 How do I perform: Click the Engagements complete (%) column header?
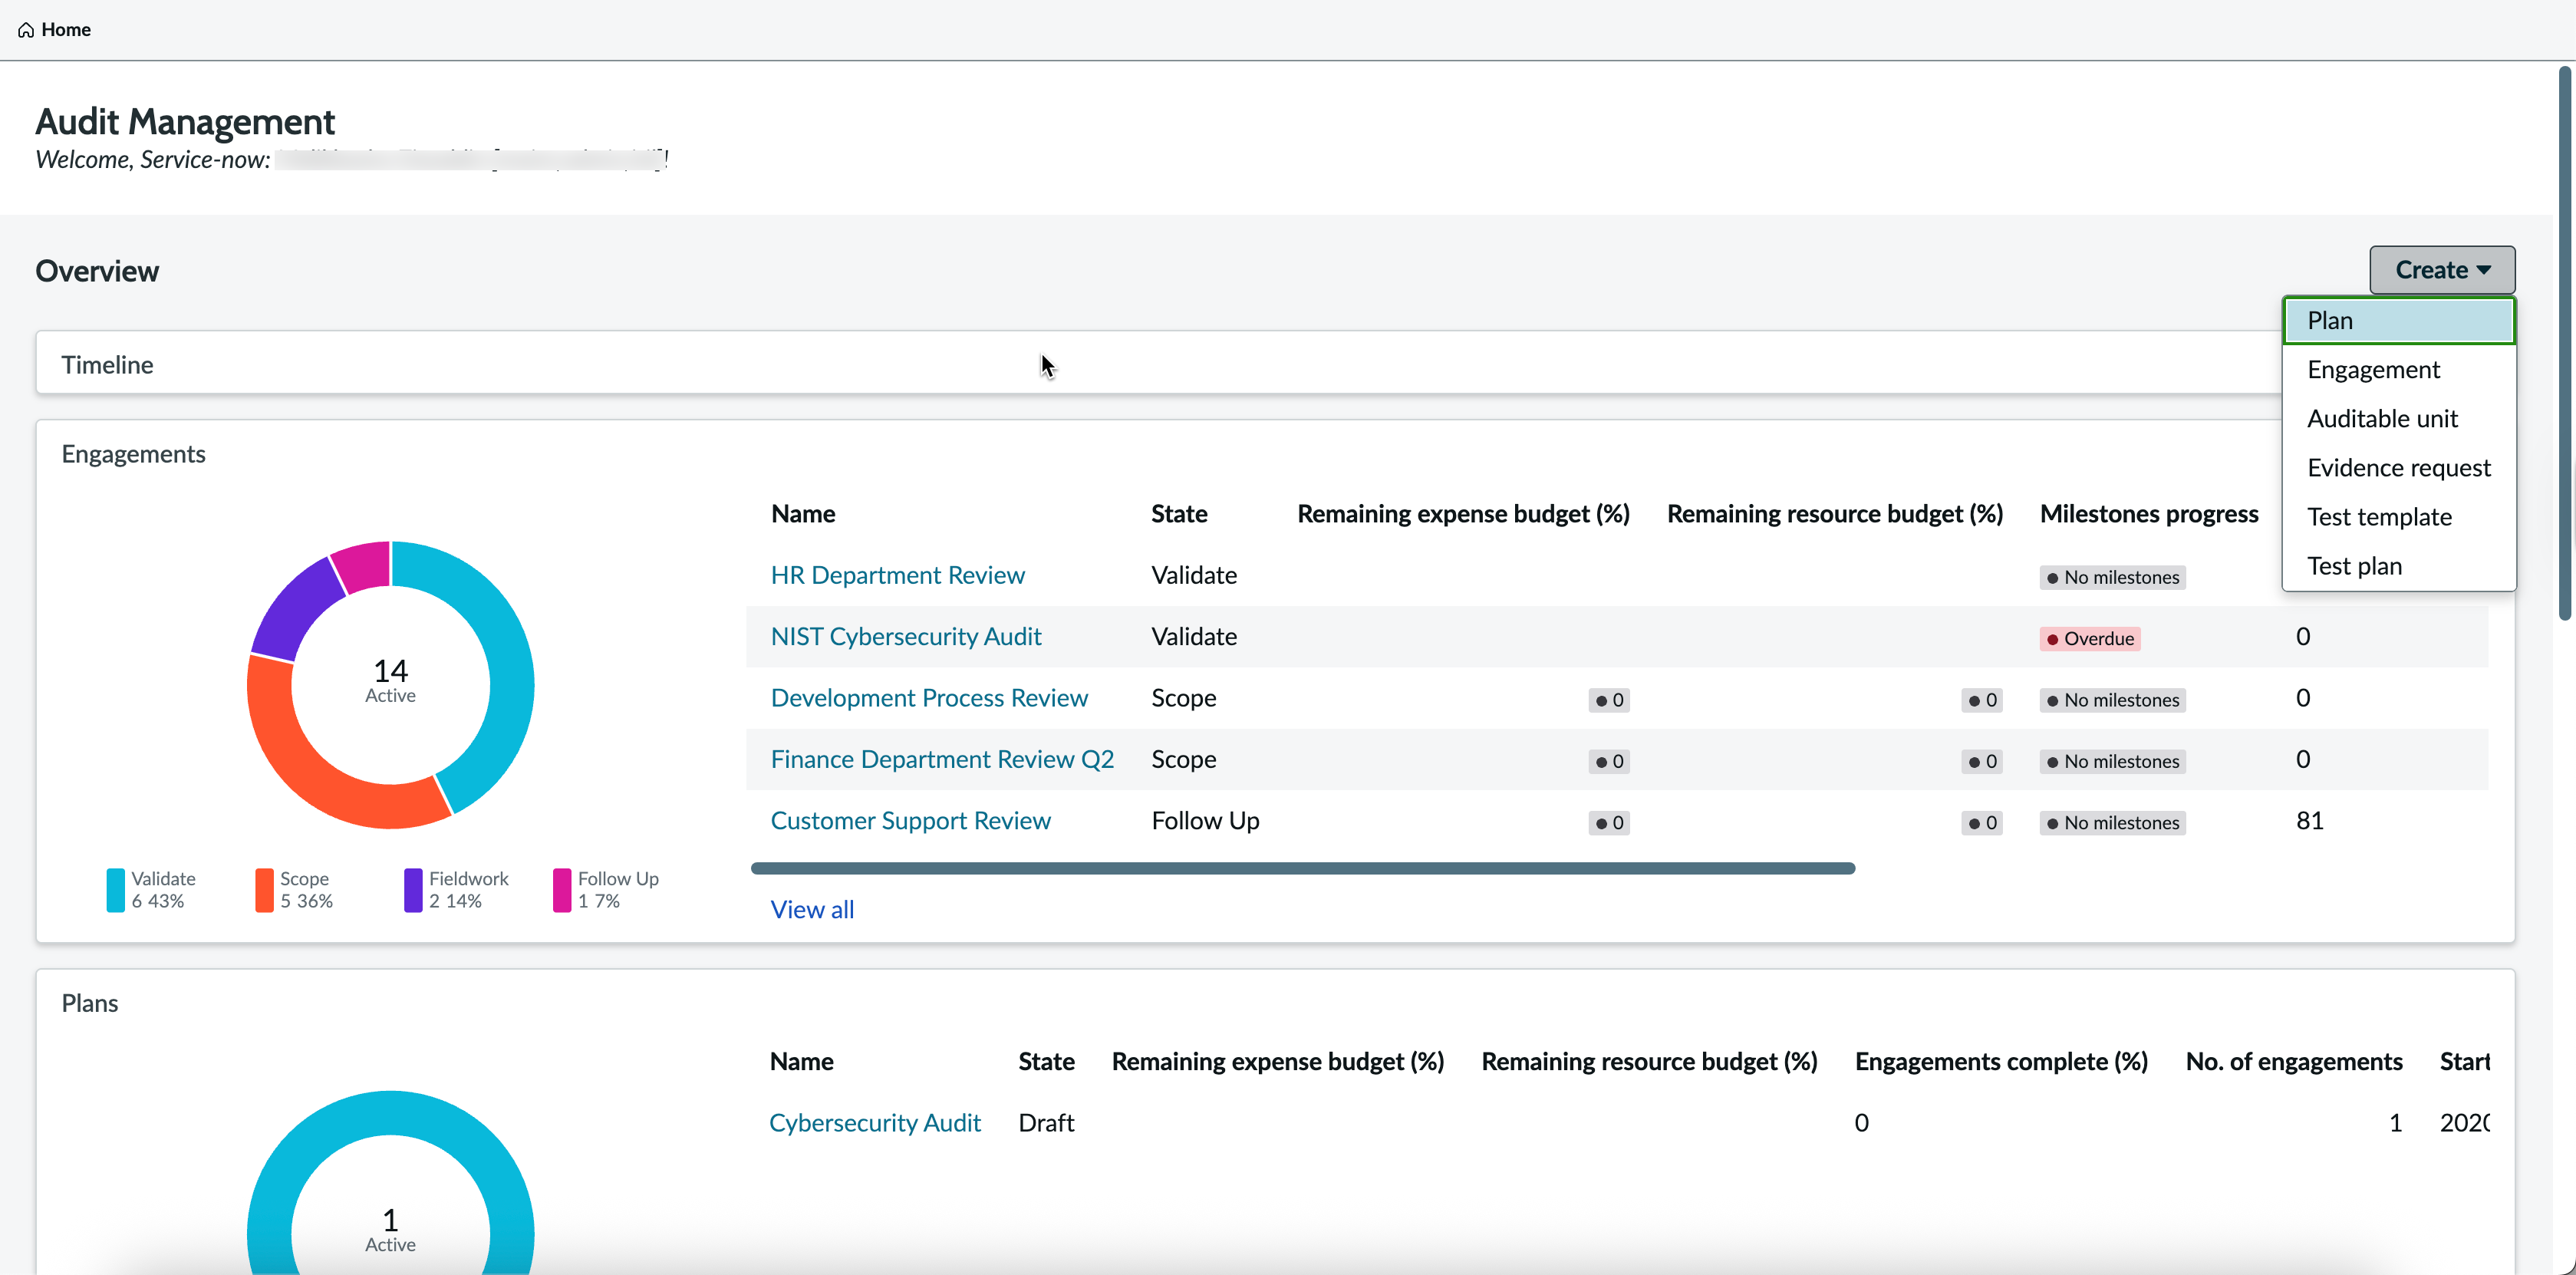coord(2001,1062)
